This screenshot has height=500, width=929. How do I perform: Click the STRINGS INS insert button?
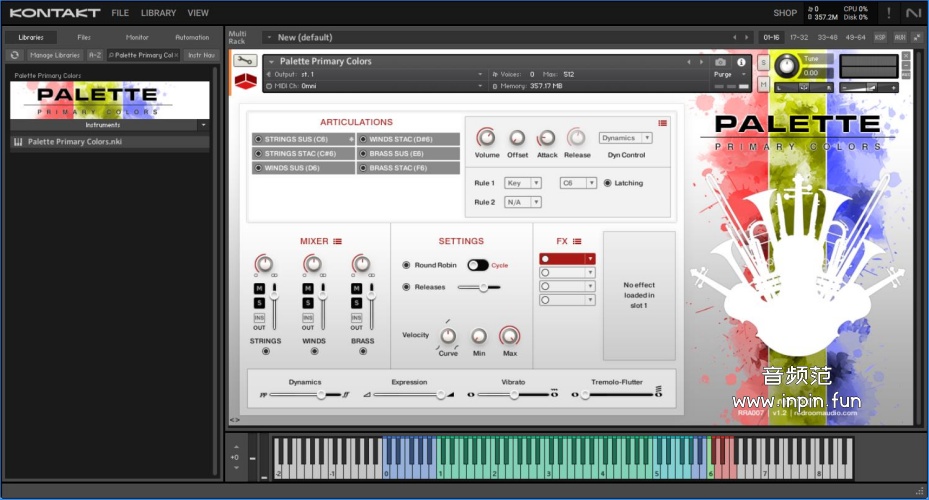click(x=259, y=318)
